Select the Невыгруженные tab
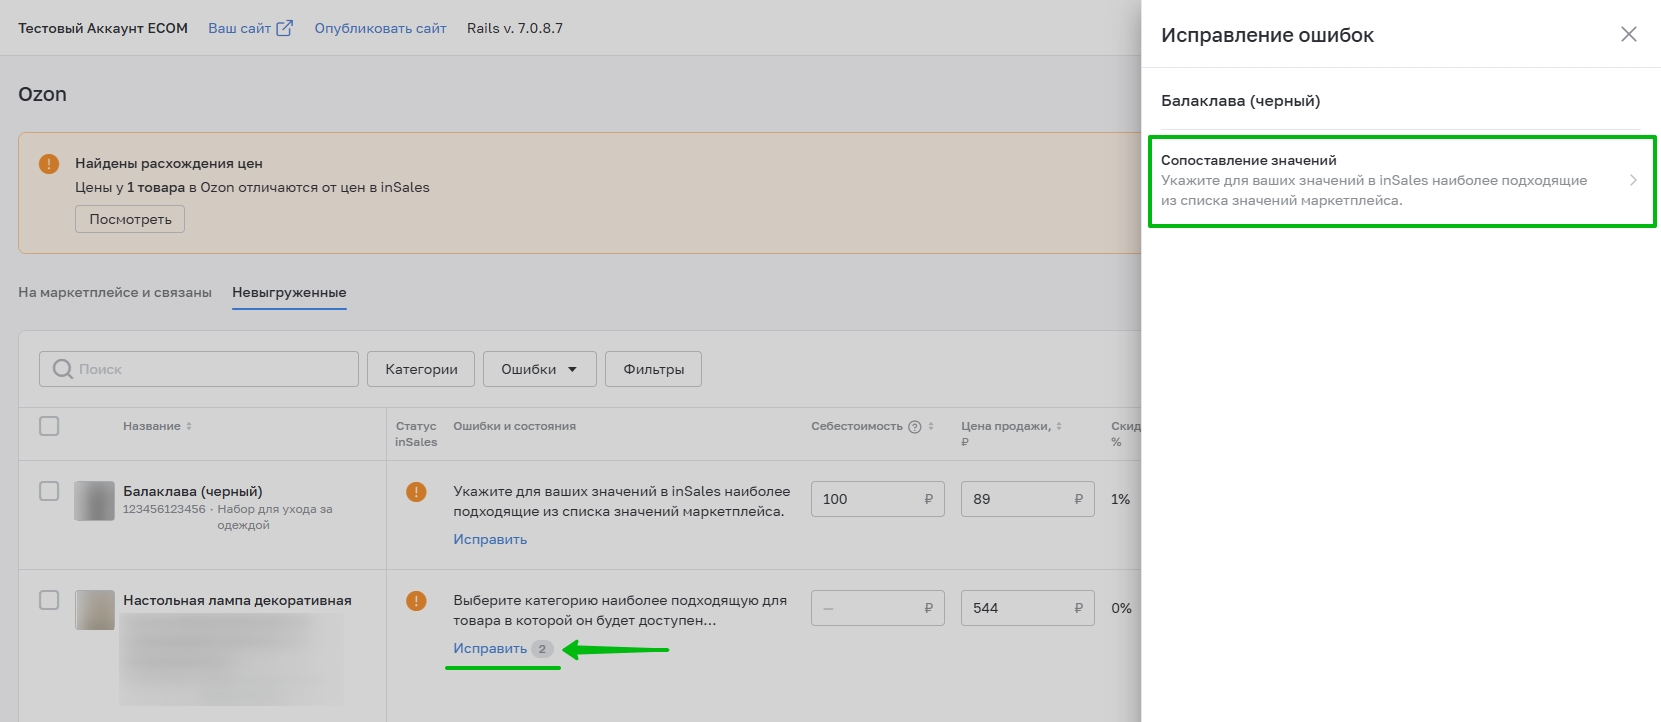This screenshot has height=722, width=1661. [289, 292]
